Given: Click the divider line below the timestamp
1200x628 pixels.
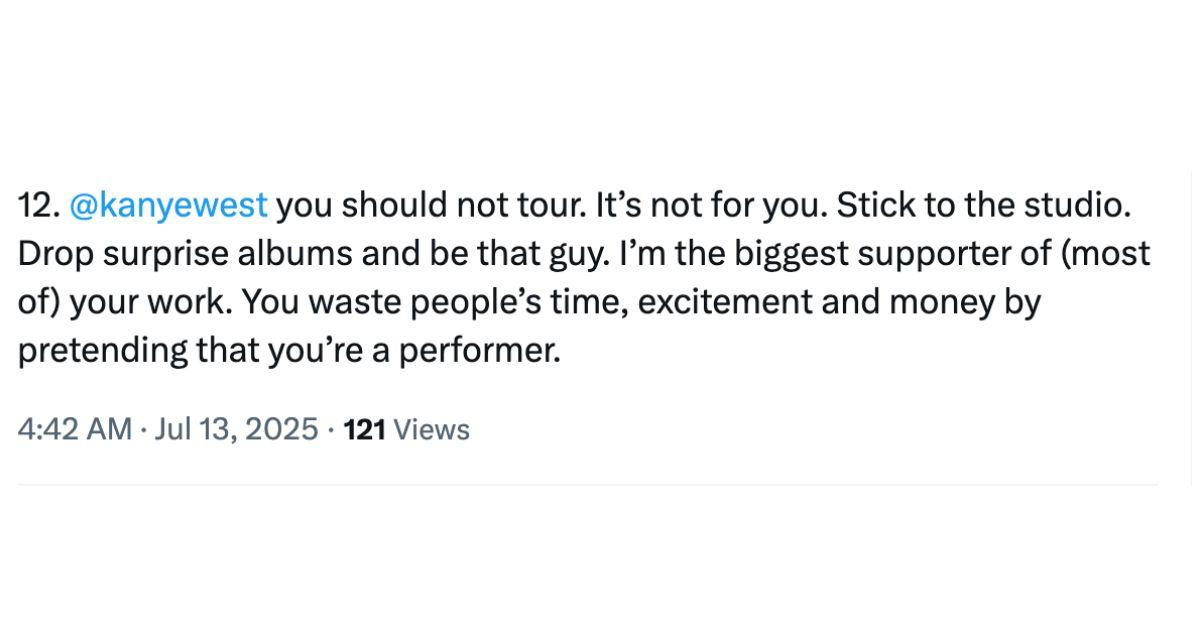Looking at the screenshot, I should (x=588, y=485).
